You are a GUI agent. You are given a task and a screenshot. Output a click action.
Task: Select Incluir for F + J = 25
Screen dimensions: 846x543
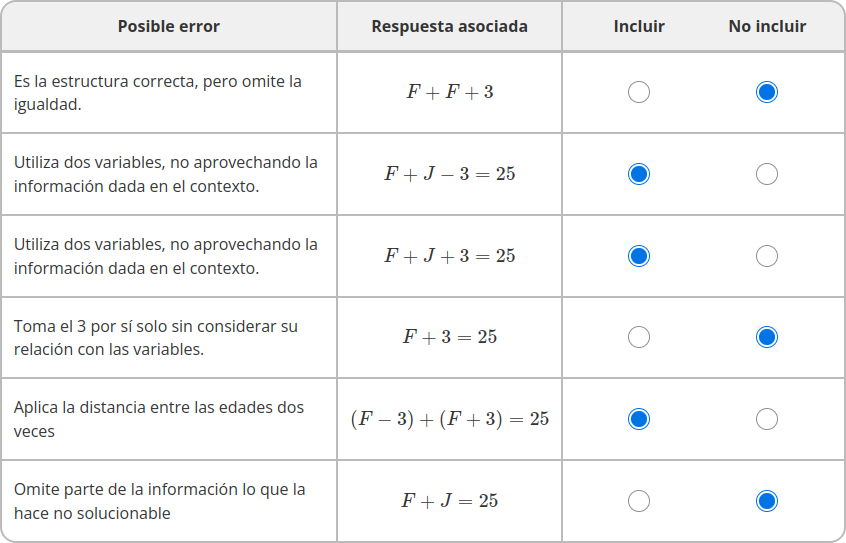639,501
